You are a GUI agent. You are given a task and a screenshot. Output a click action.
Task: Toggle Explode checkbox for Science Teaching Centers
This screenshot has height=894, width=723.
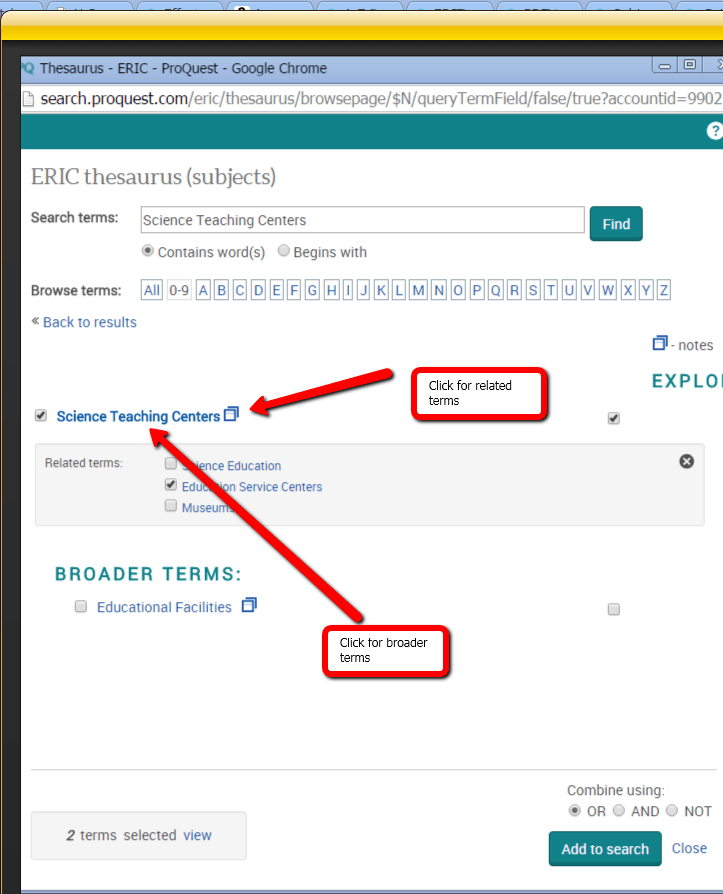[x=614, y=418]
